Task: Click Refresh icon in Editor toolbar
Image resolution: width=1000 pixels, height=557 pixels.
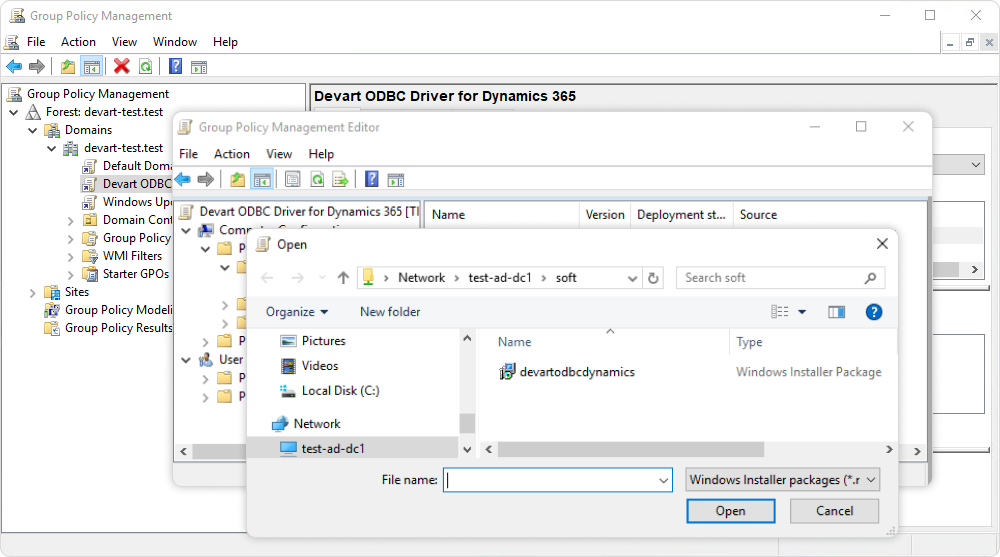Action: pos(317,179)
